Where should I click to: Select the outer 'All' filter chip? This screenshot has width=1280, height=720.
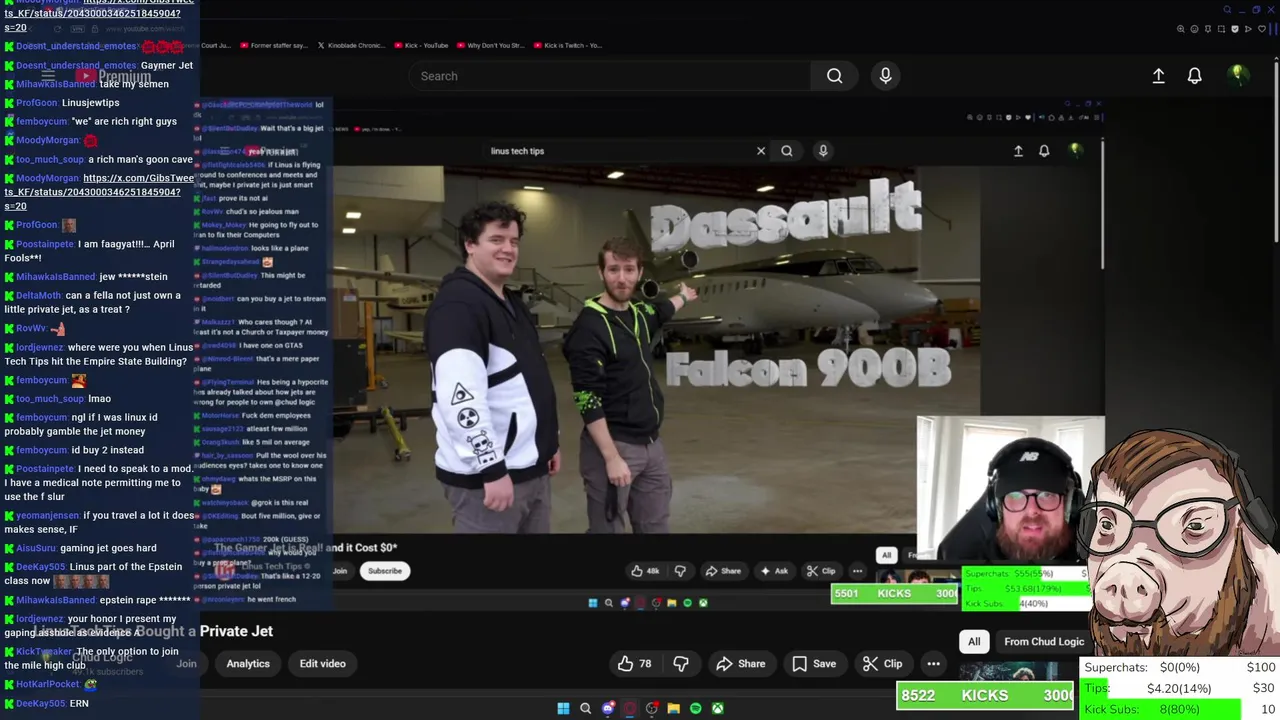974,642
